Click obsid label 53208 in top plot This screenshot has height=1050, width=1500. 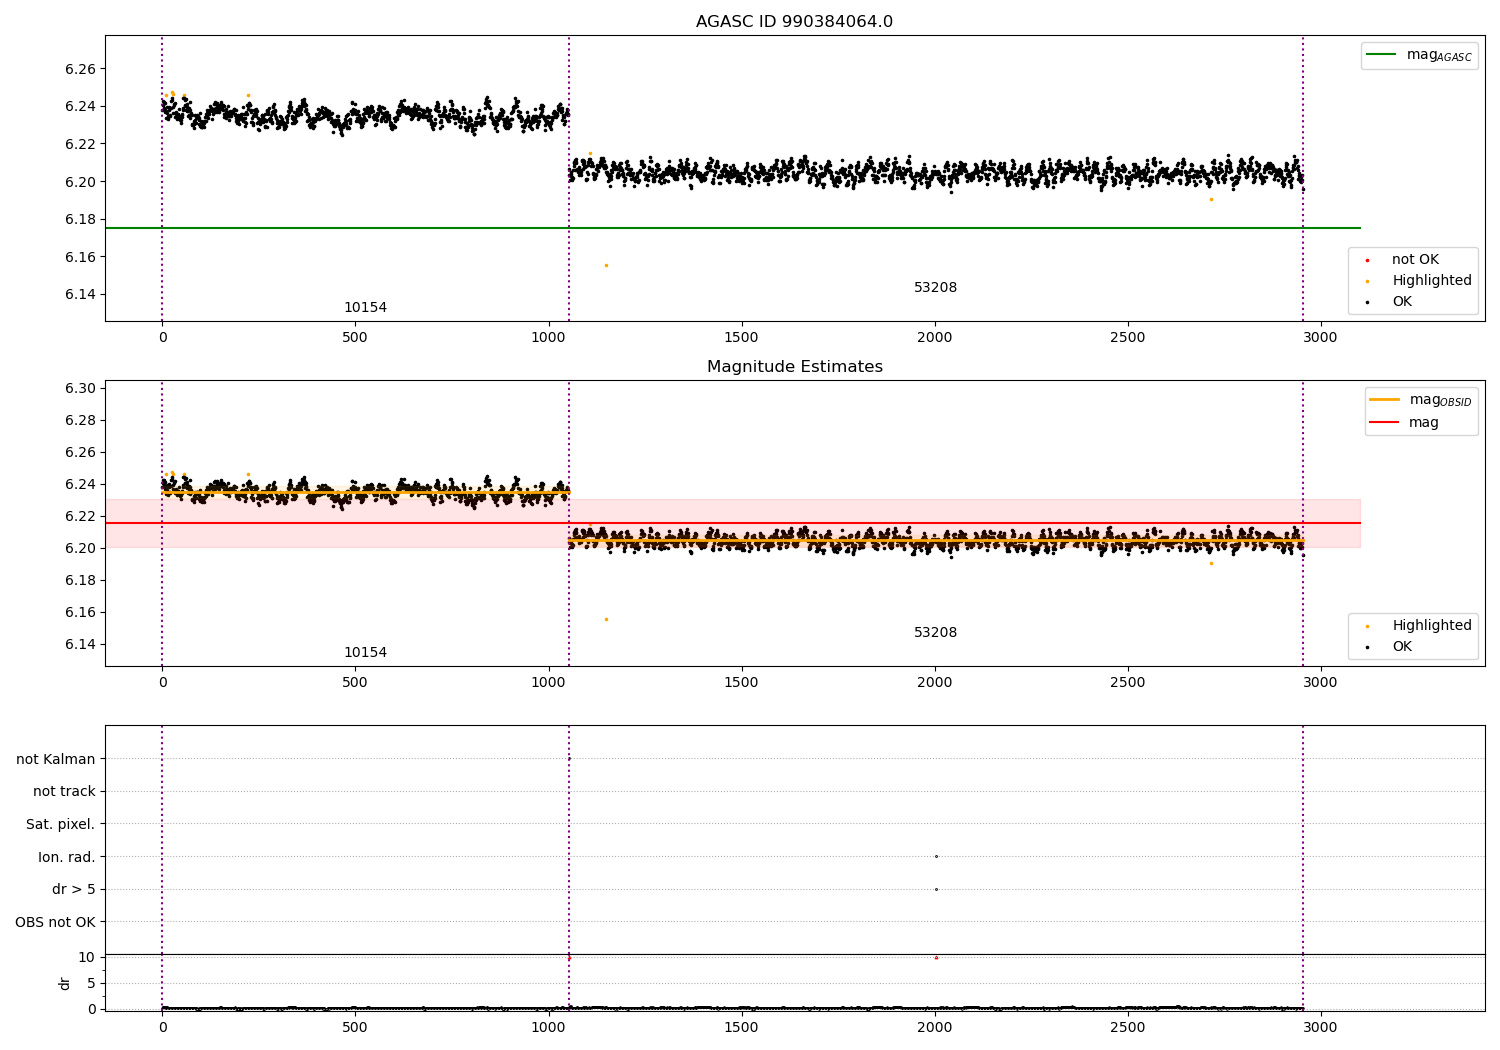pos(935,288)
